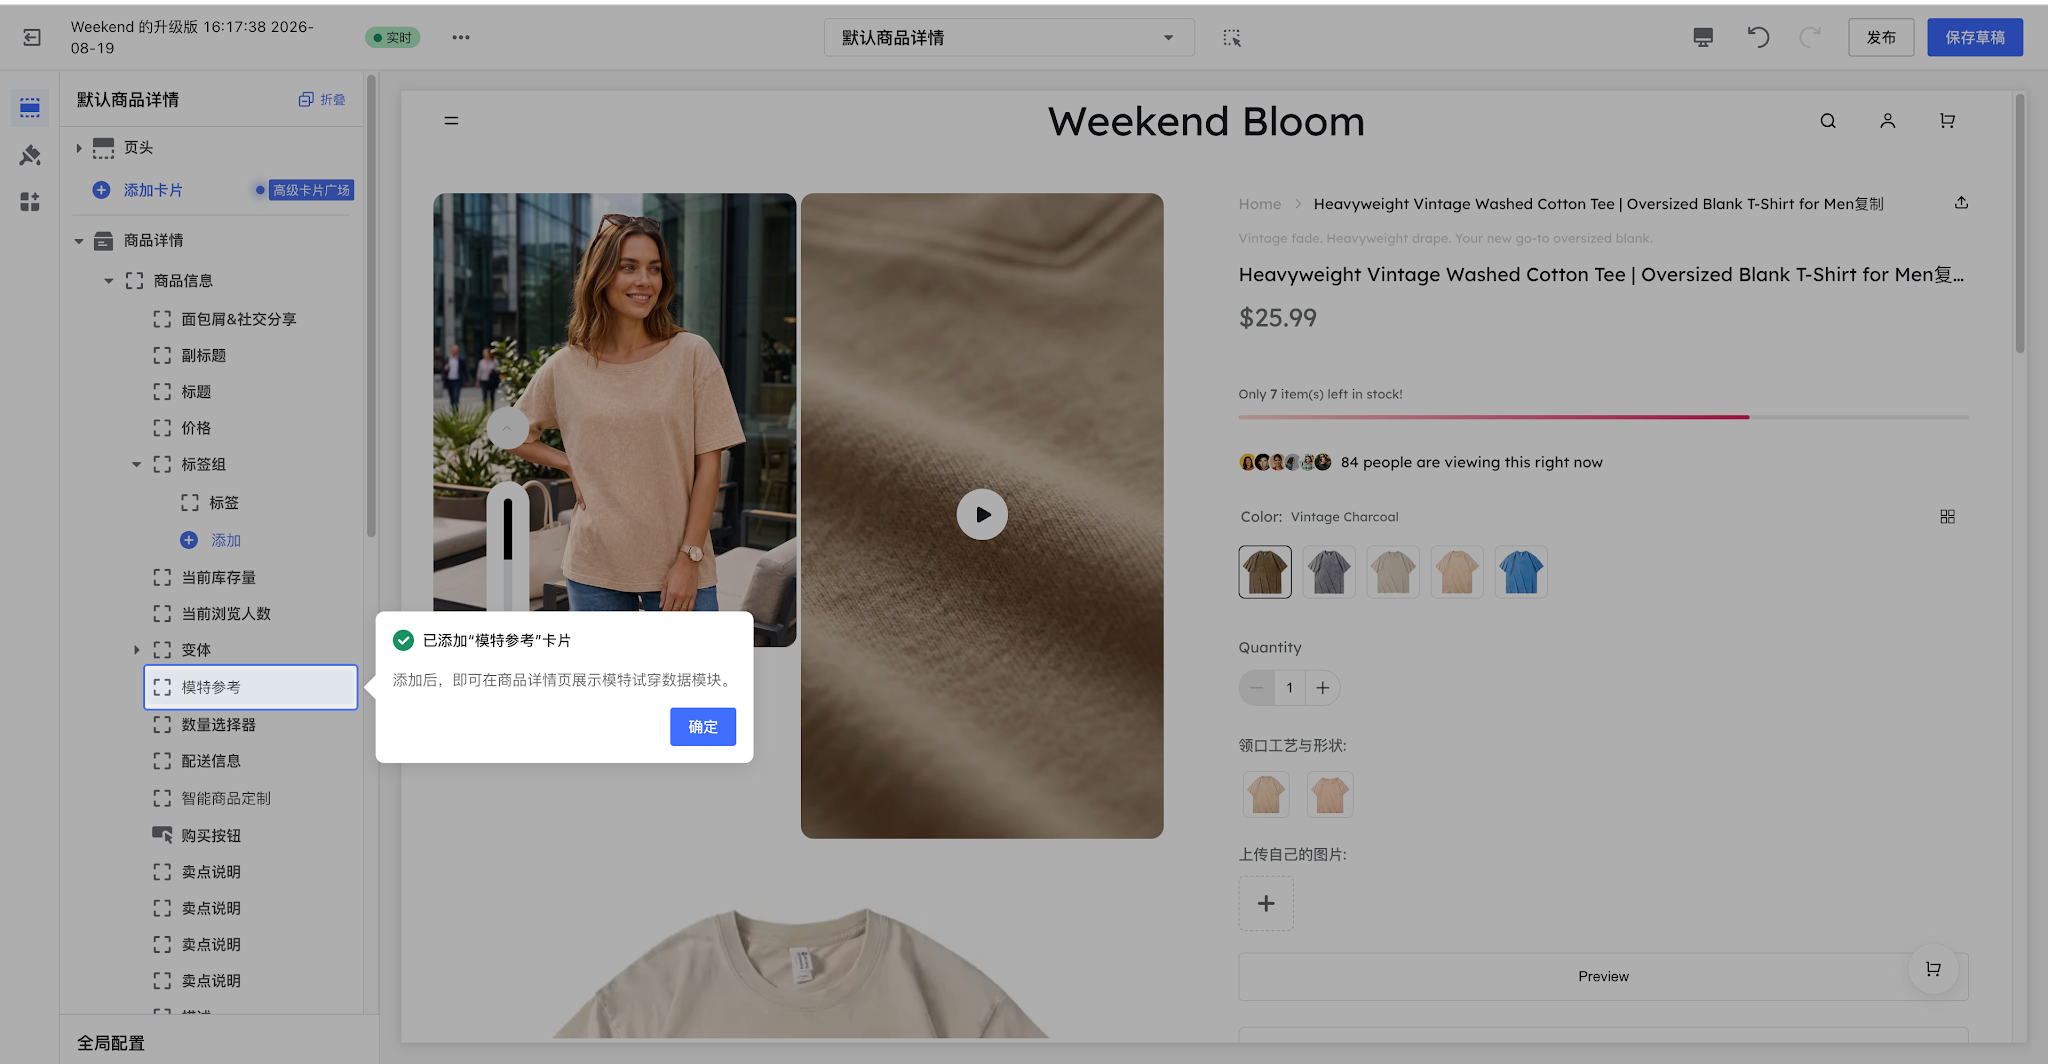Open the apps grid sidebar icon
The image size is (2048, 1064).
30,202
